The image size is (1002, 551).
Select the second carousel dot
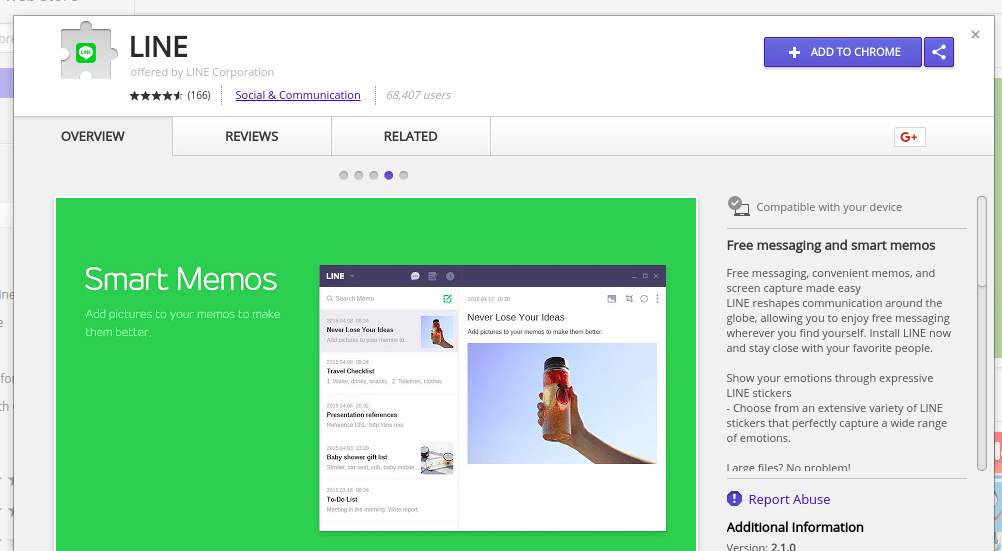coord(358,175)
